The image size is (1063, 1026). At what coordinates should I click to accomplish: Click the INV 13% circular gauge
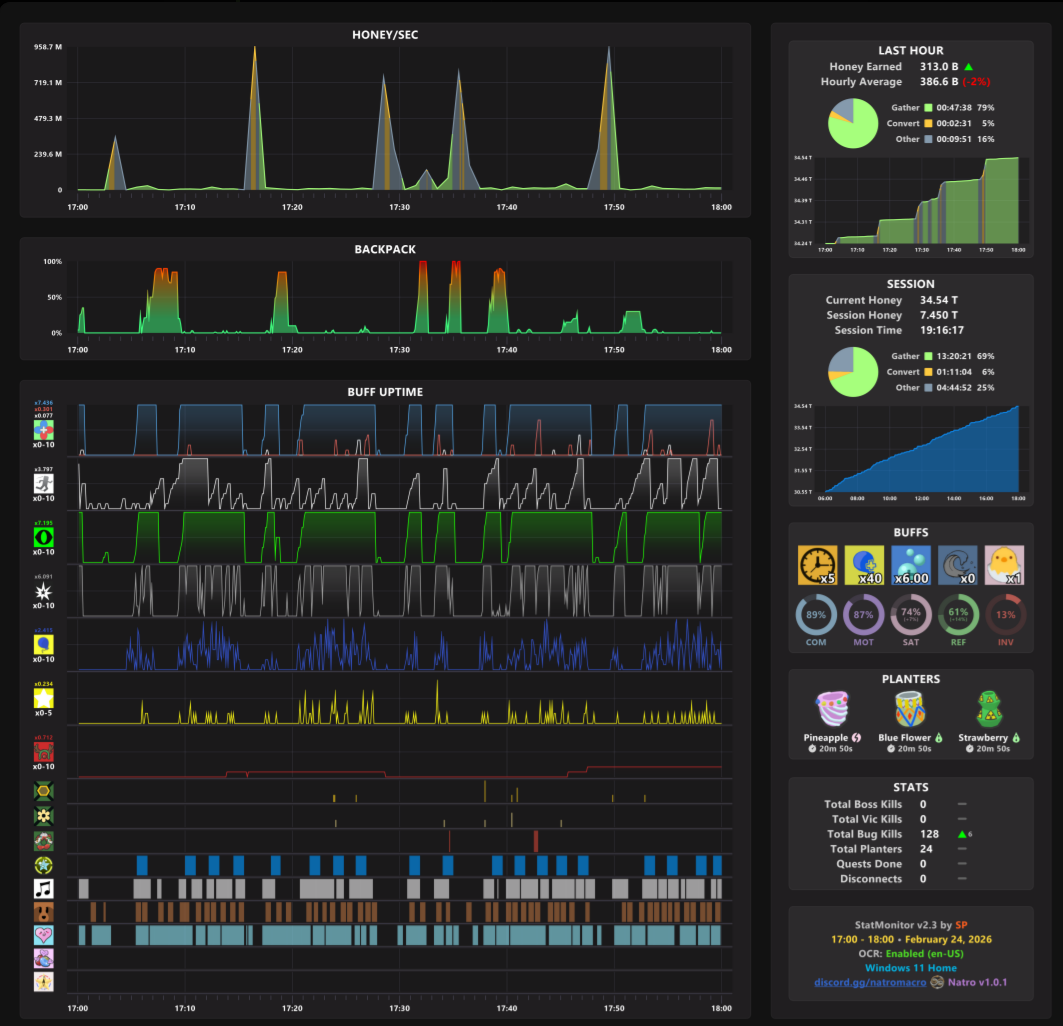point(1005,615)
